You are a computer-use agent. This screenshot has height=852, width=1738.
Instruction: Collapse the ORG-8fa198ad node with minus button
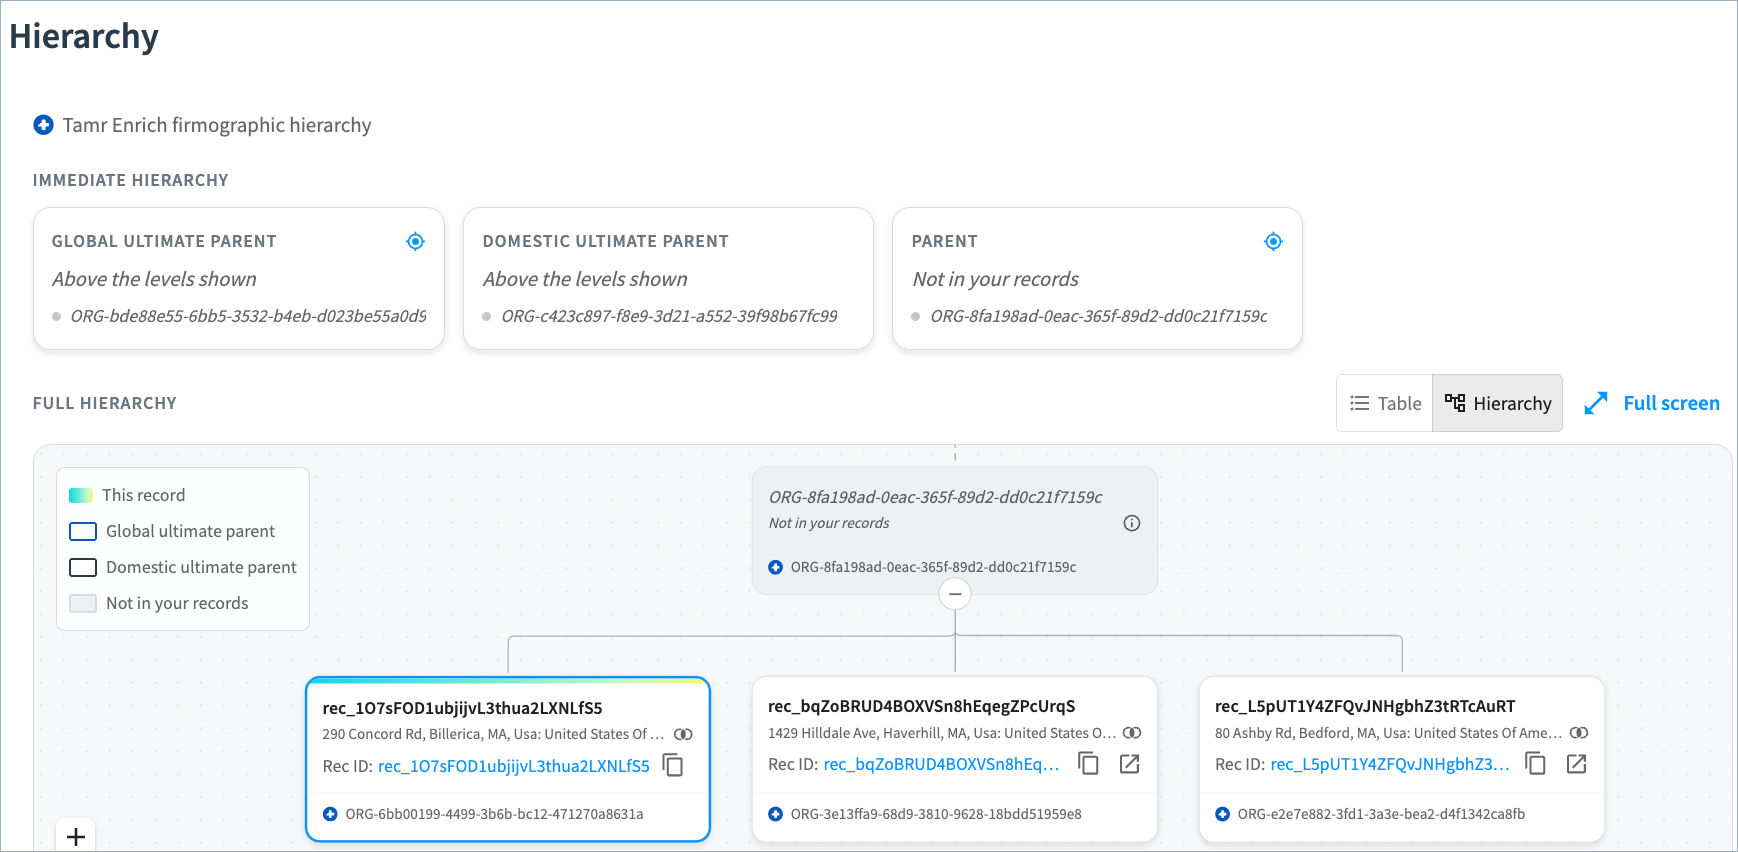click(x=955, y=594)
